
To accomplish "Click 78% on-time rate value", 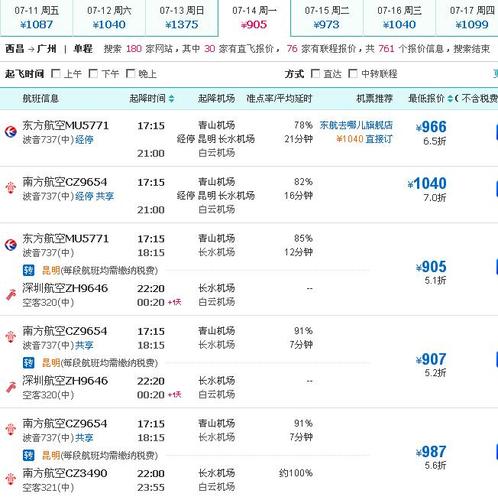I will coord(303,125).
